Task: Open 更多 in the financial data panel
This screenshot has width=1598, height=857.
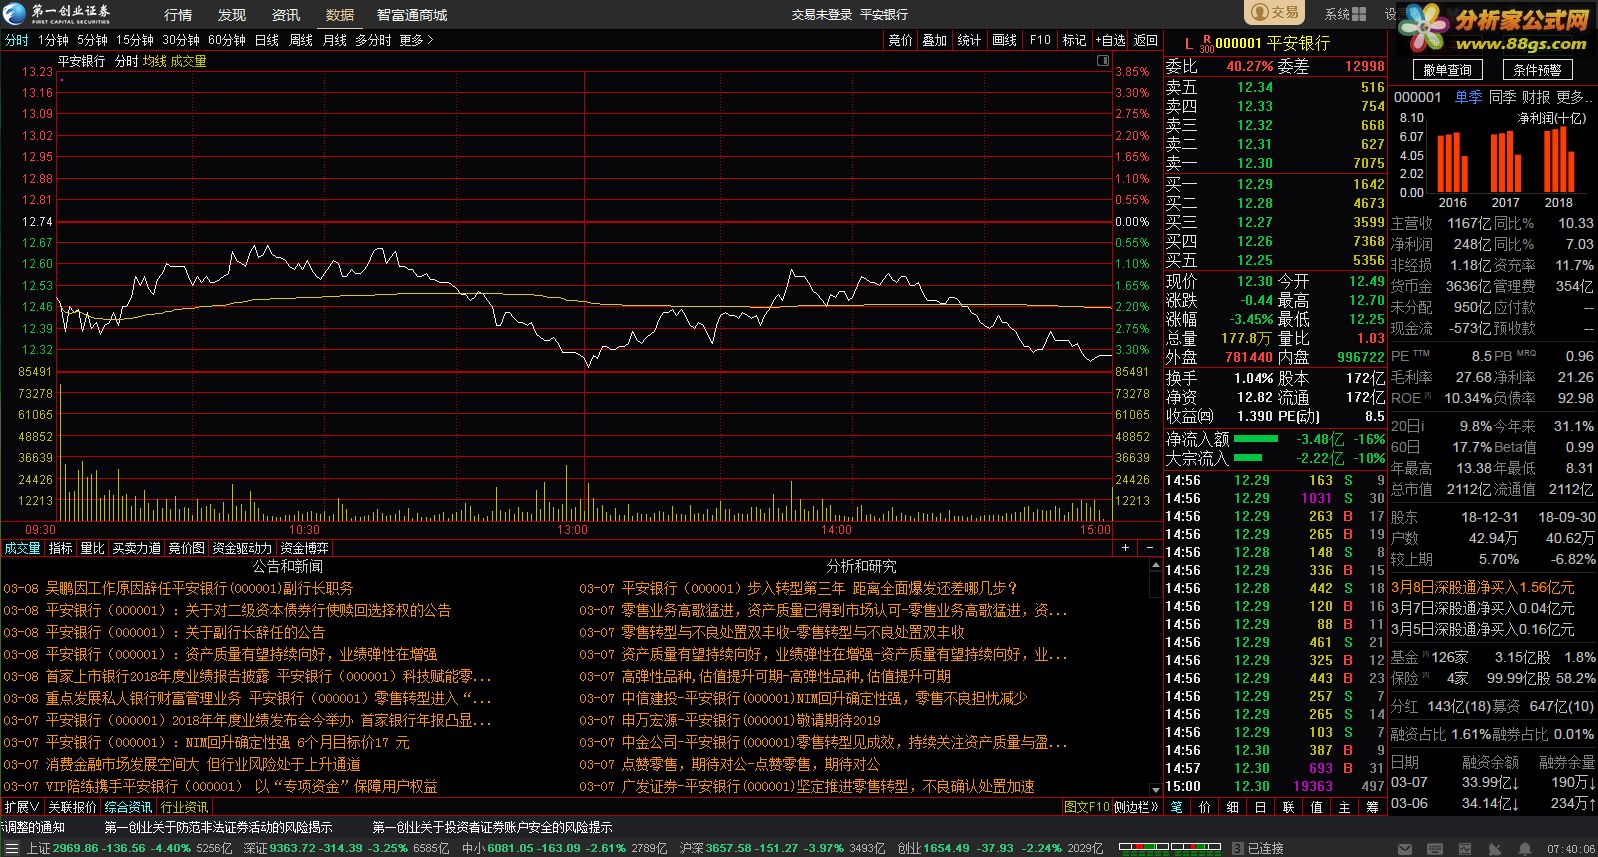Action: tap(1574, 97)
